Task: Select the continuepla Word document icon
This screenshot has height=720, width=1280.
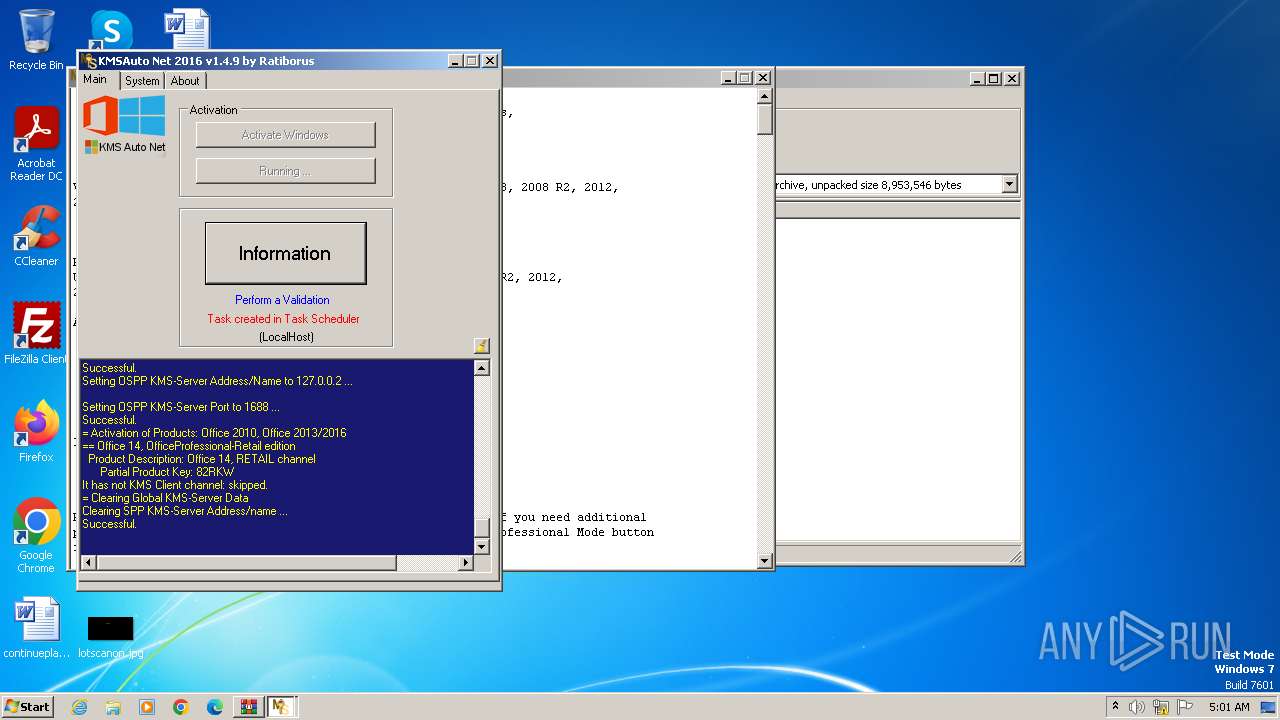Action: [x=36, y=628]
